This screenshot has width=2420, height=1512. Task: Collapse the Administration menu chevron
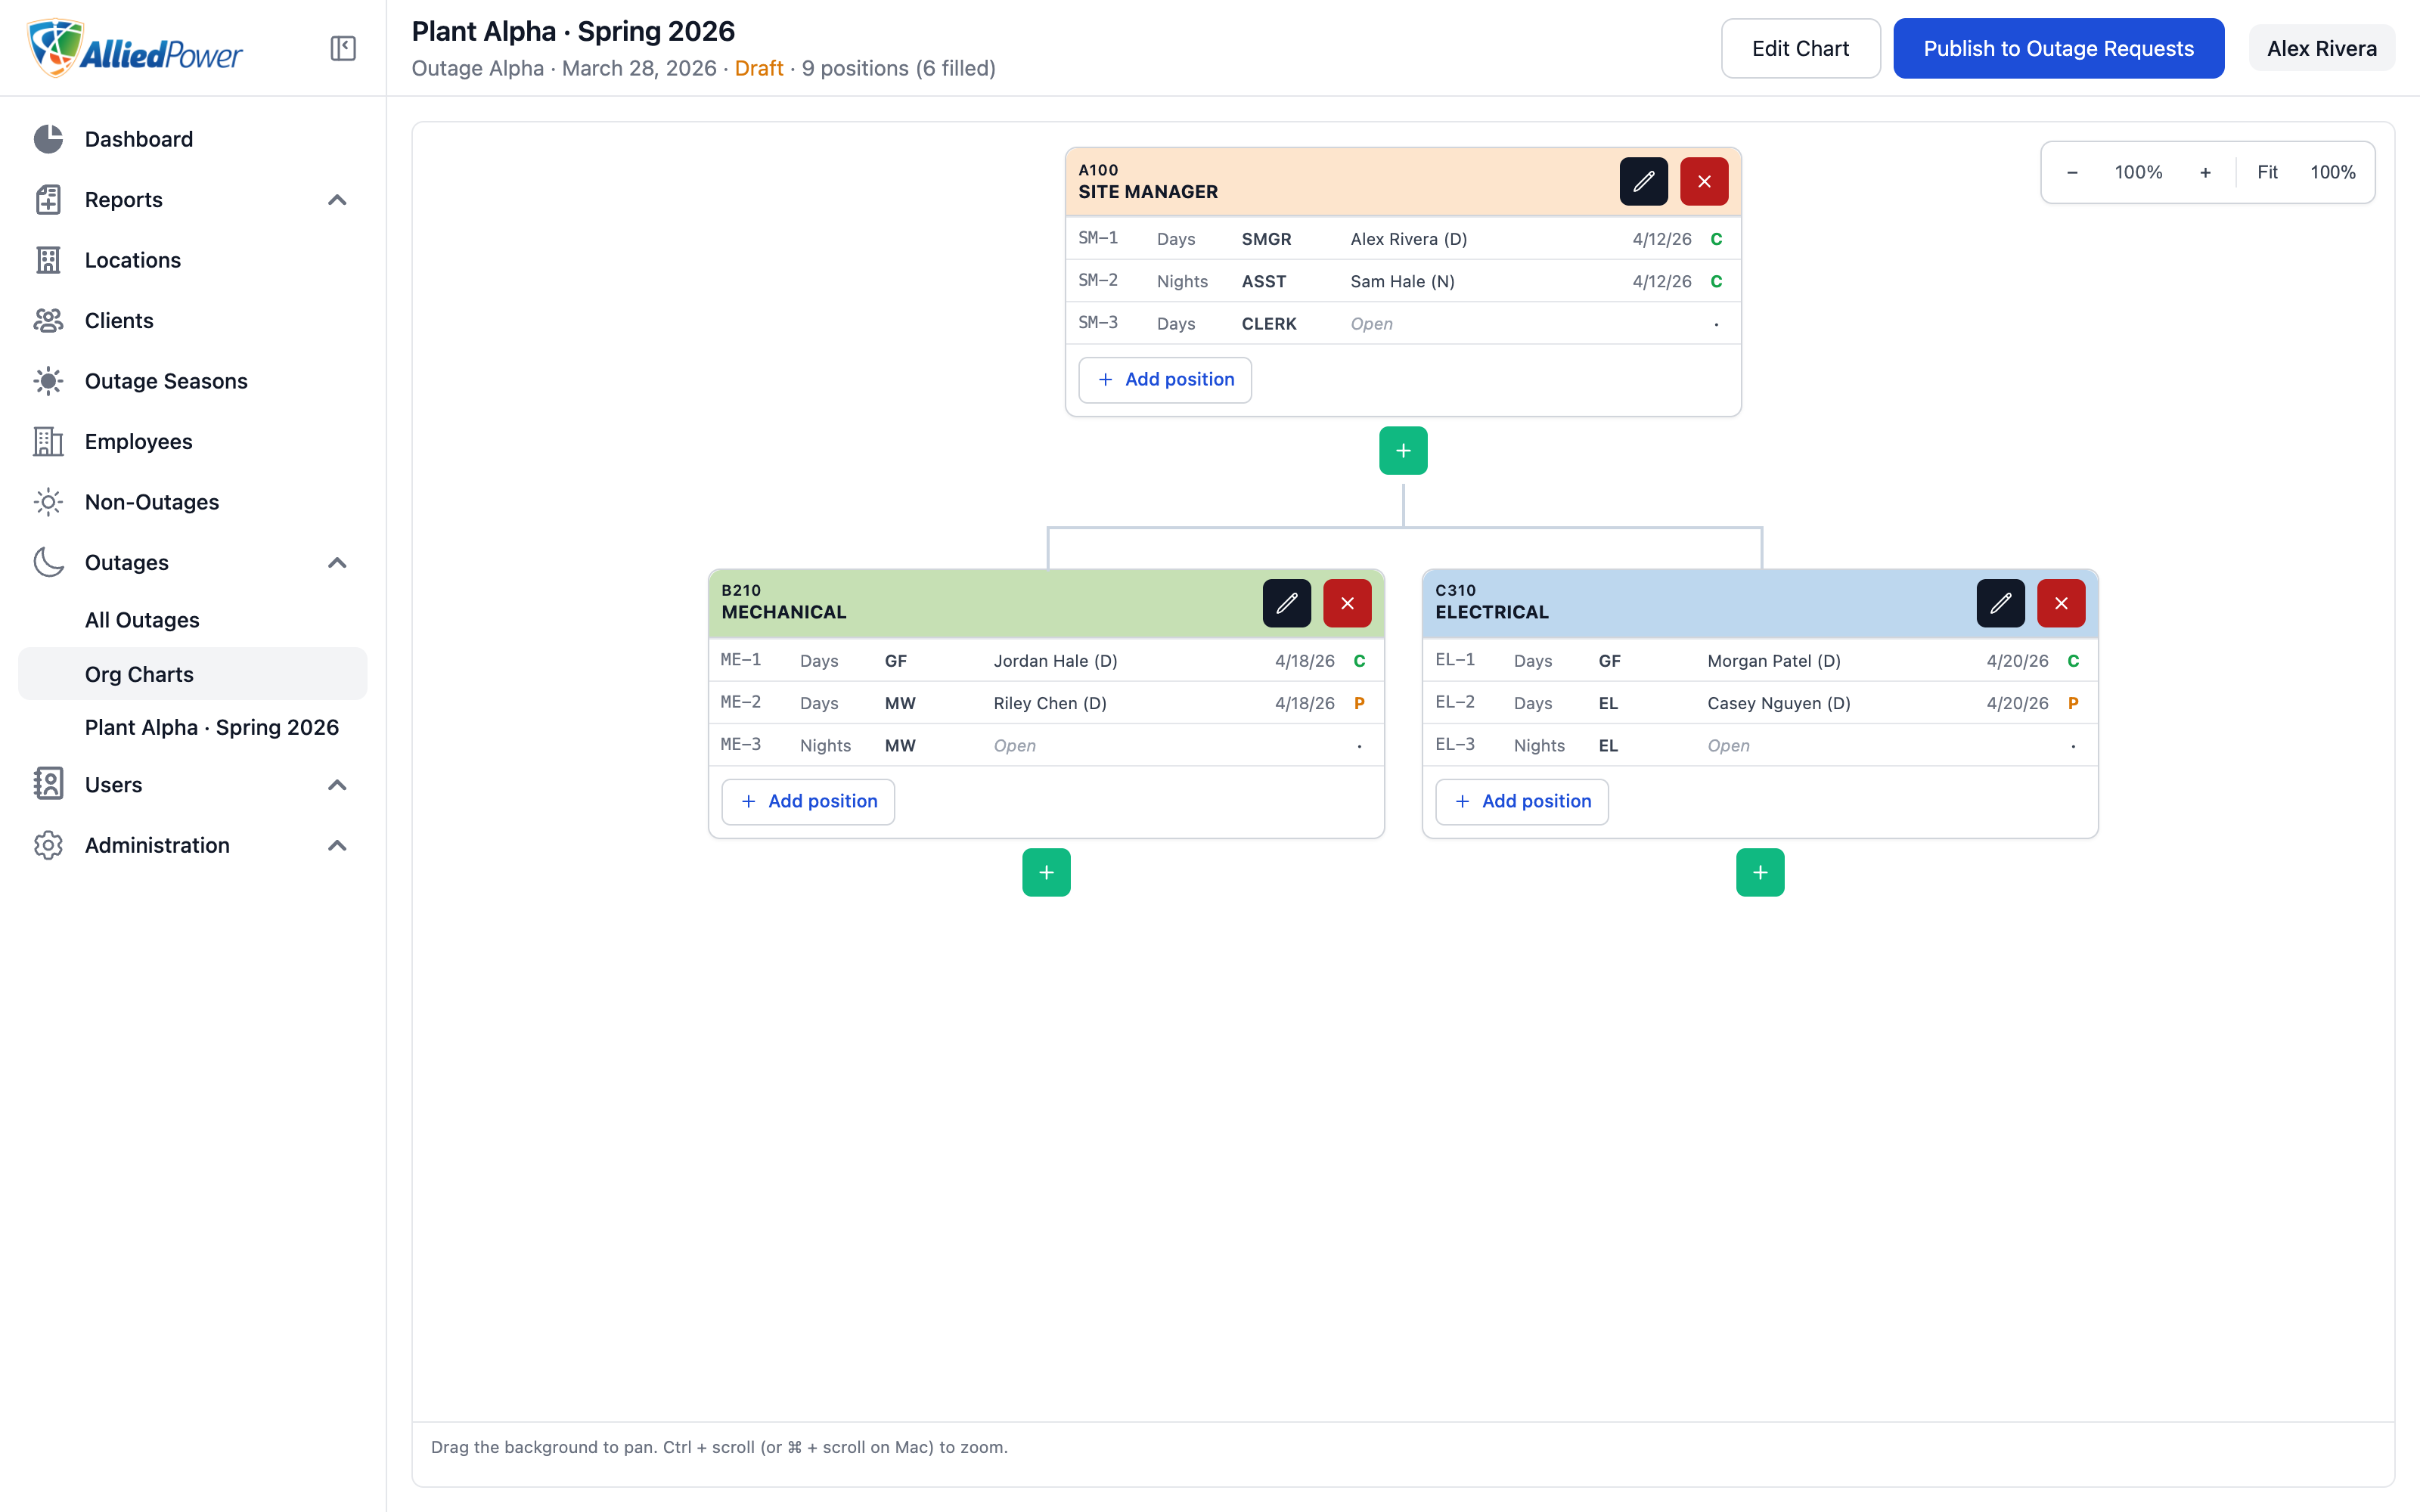(337, 846)
